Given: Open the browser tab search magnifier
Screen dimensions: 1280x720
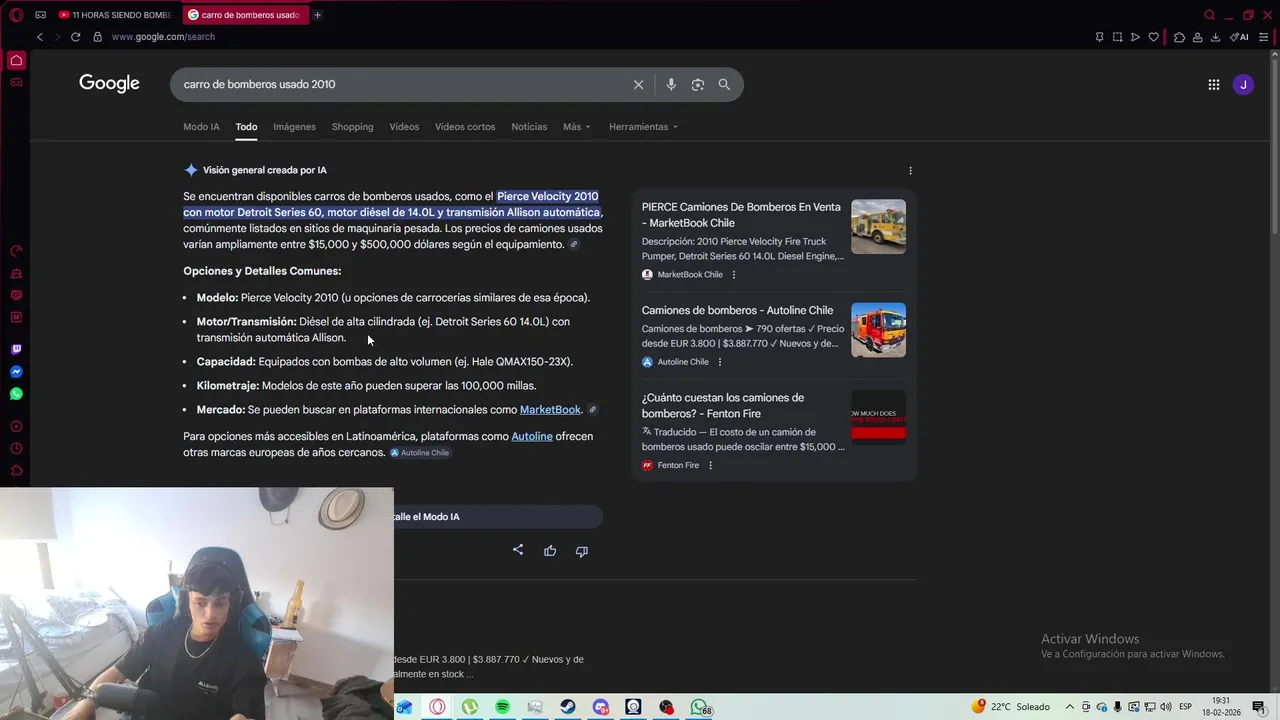Looking at the screenshot, I should 1209,15.
